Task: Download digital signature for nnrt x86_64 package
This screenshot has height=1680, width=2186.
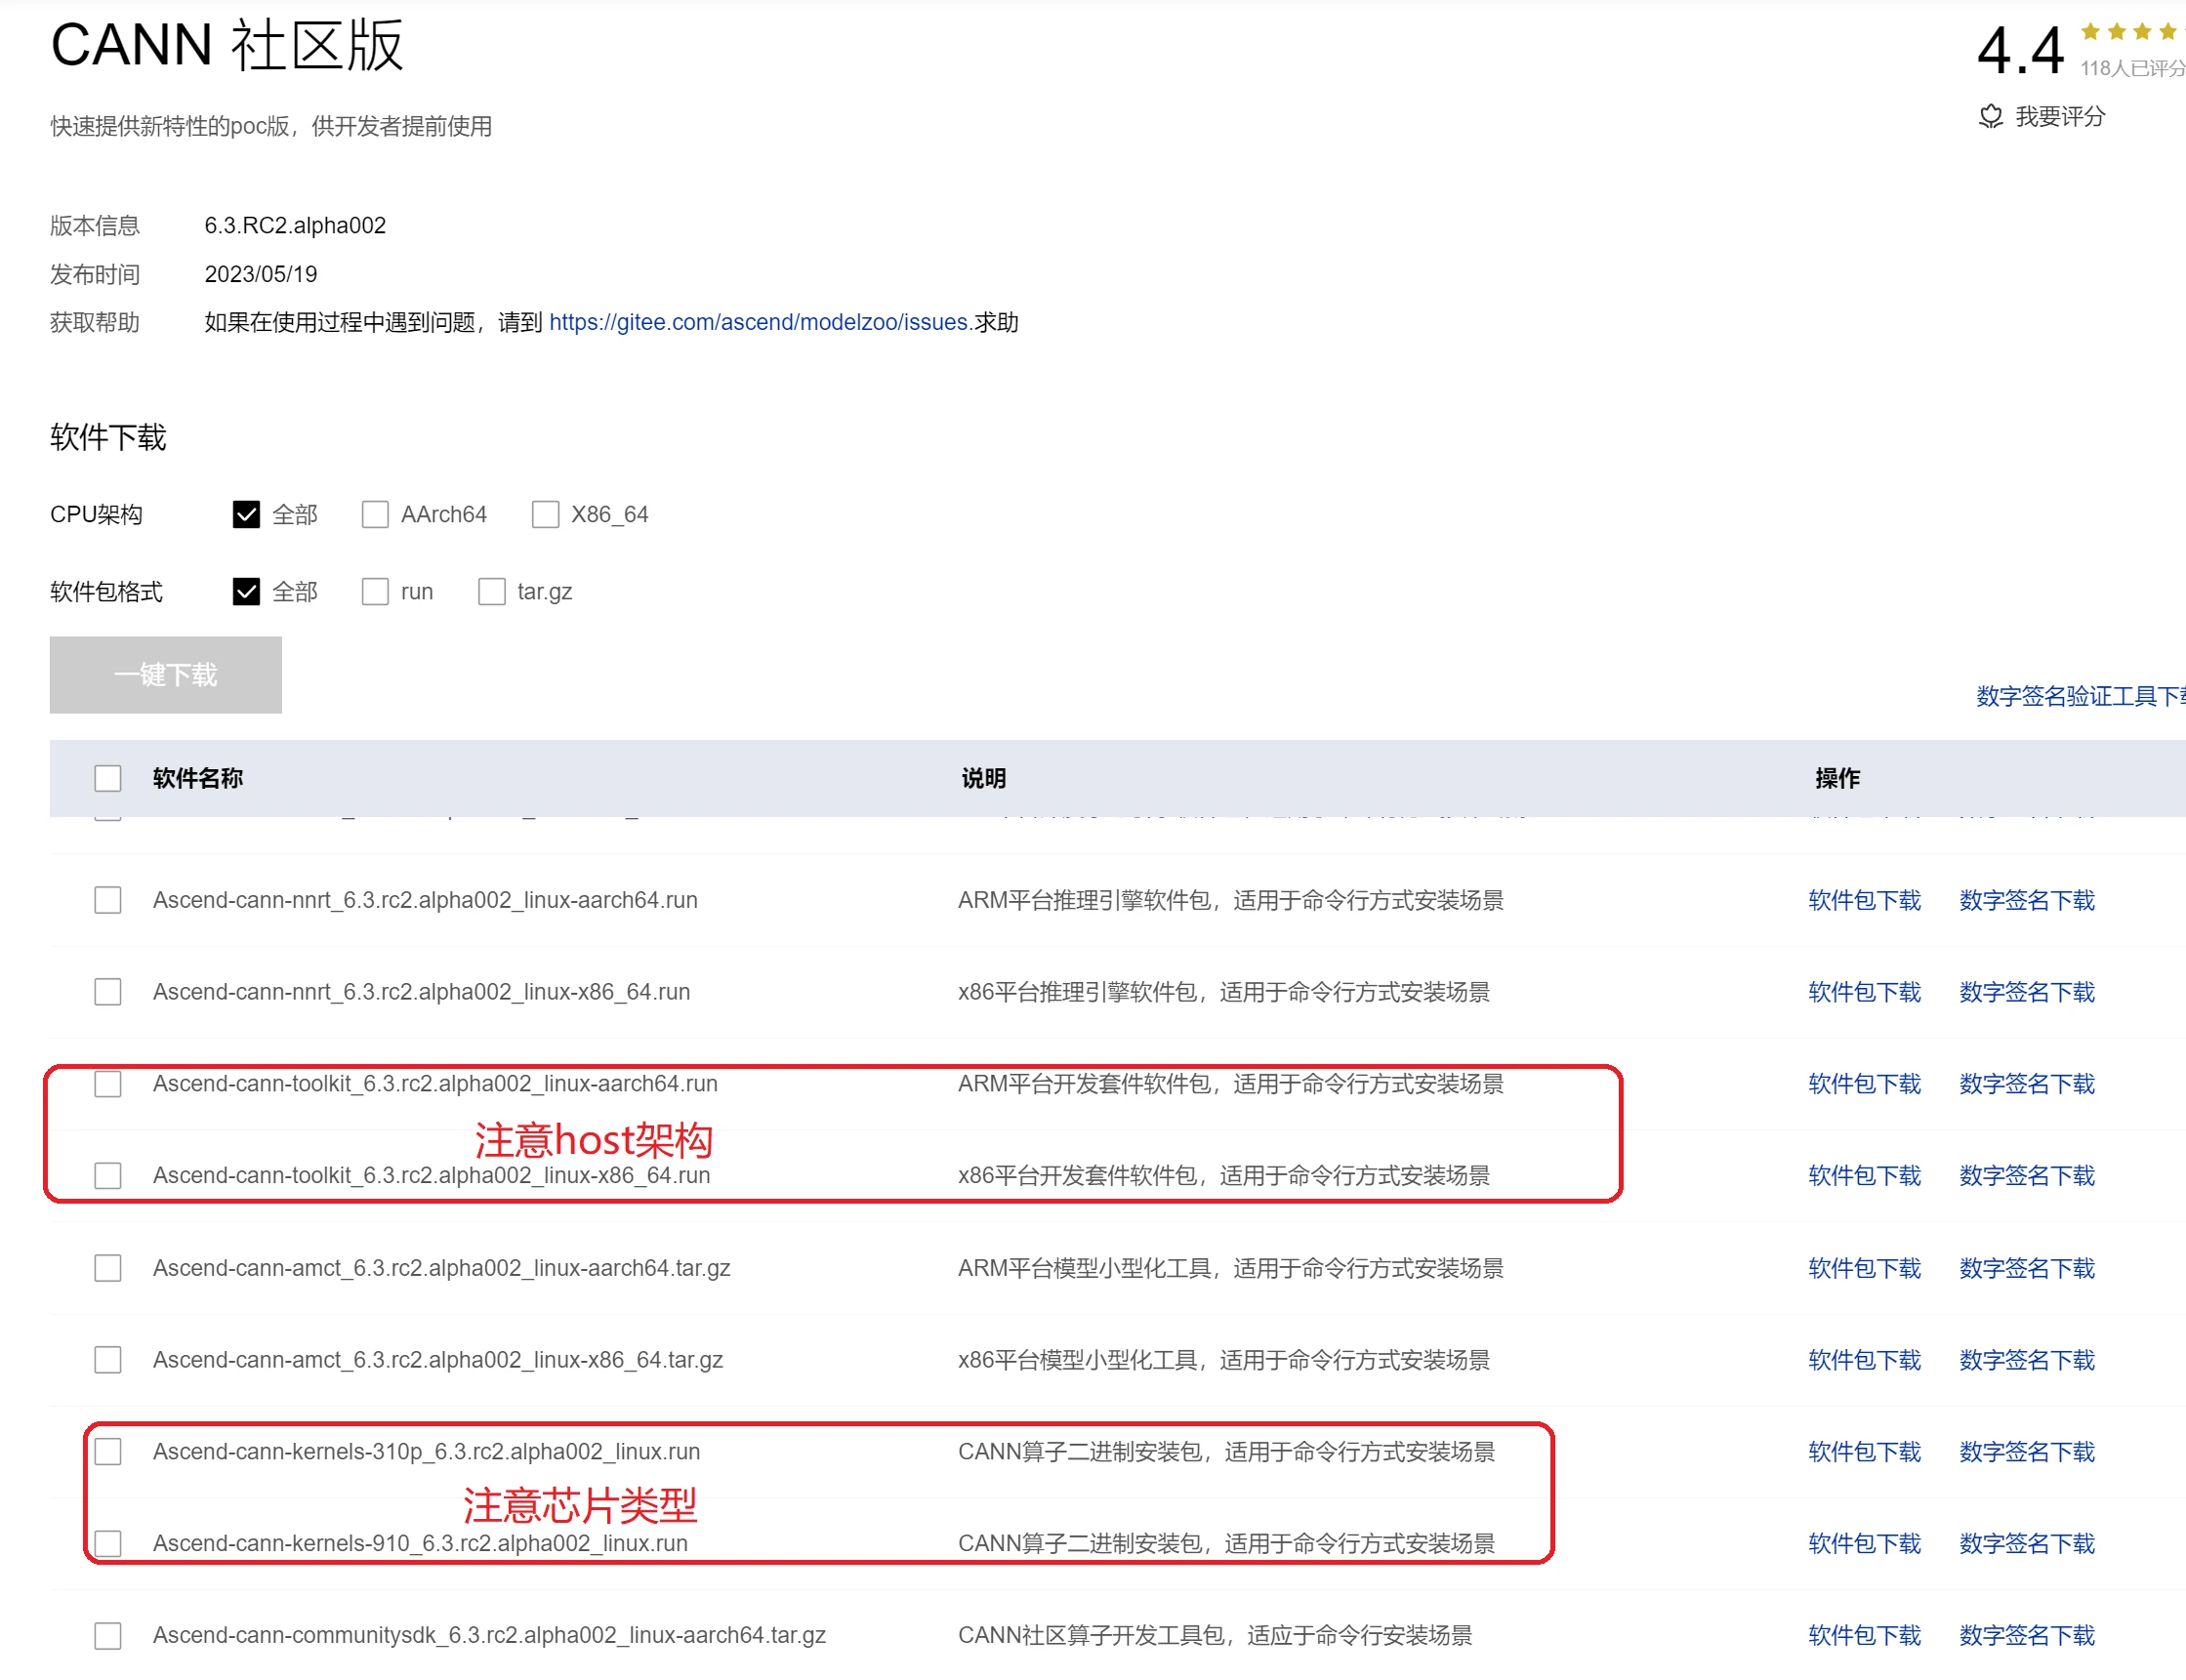Action: [2026, 992]
